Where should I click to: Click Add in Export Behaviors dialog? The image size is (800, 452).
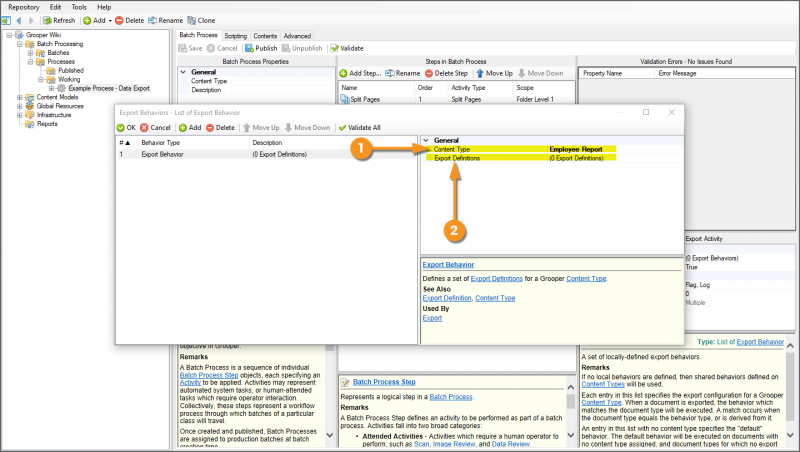coord(190,128)
